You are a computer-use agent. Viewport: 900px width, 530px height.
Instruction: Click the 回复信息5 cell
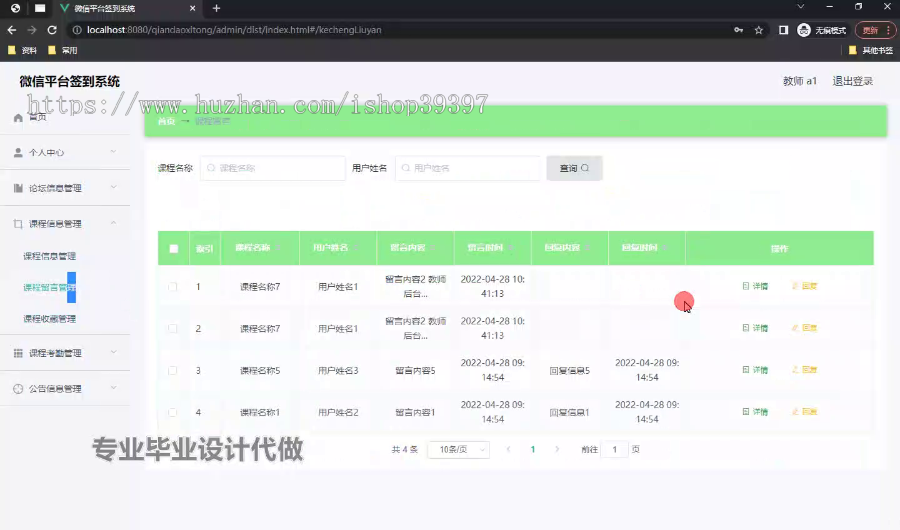(x=570, y=371)
